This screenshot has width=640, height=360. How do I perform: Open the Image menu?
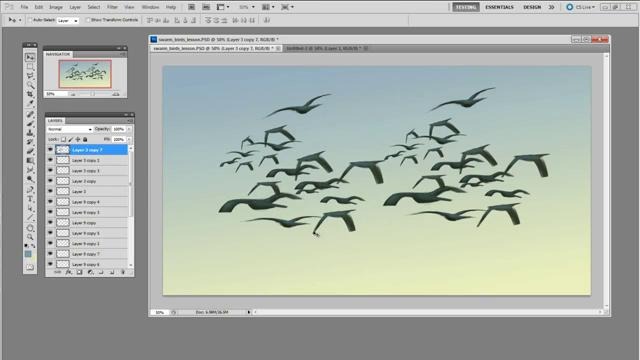point(56,7)
